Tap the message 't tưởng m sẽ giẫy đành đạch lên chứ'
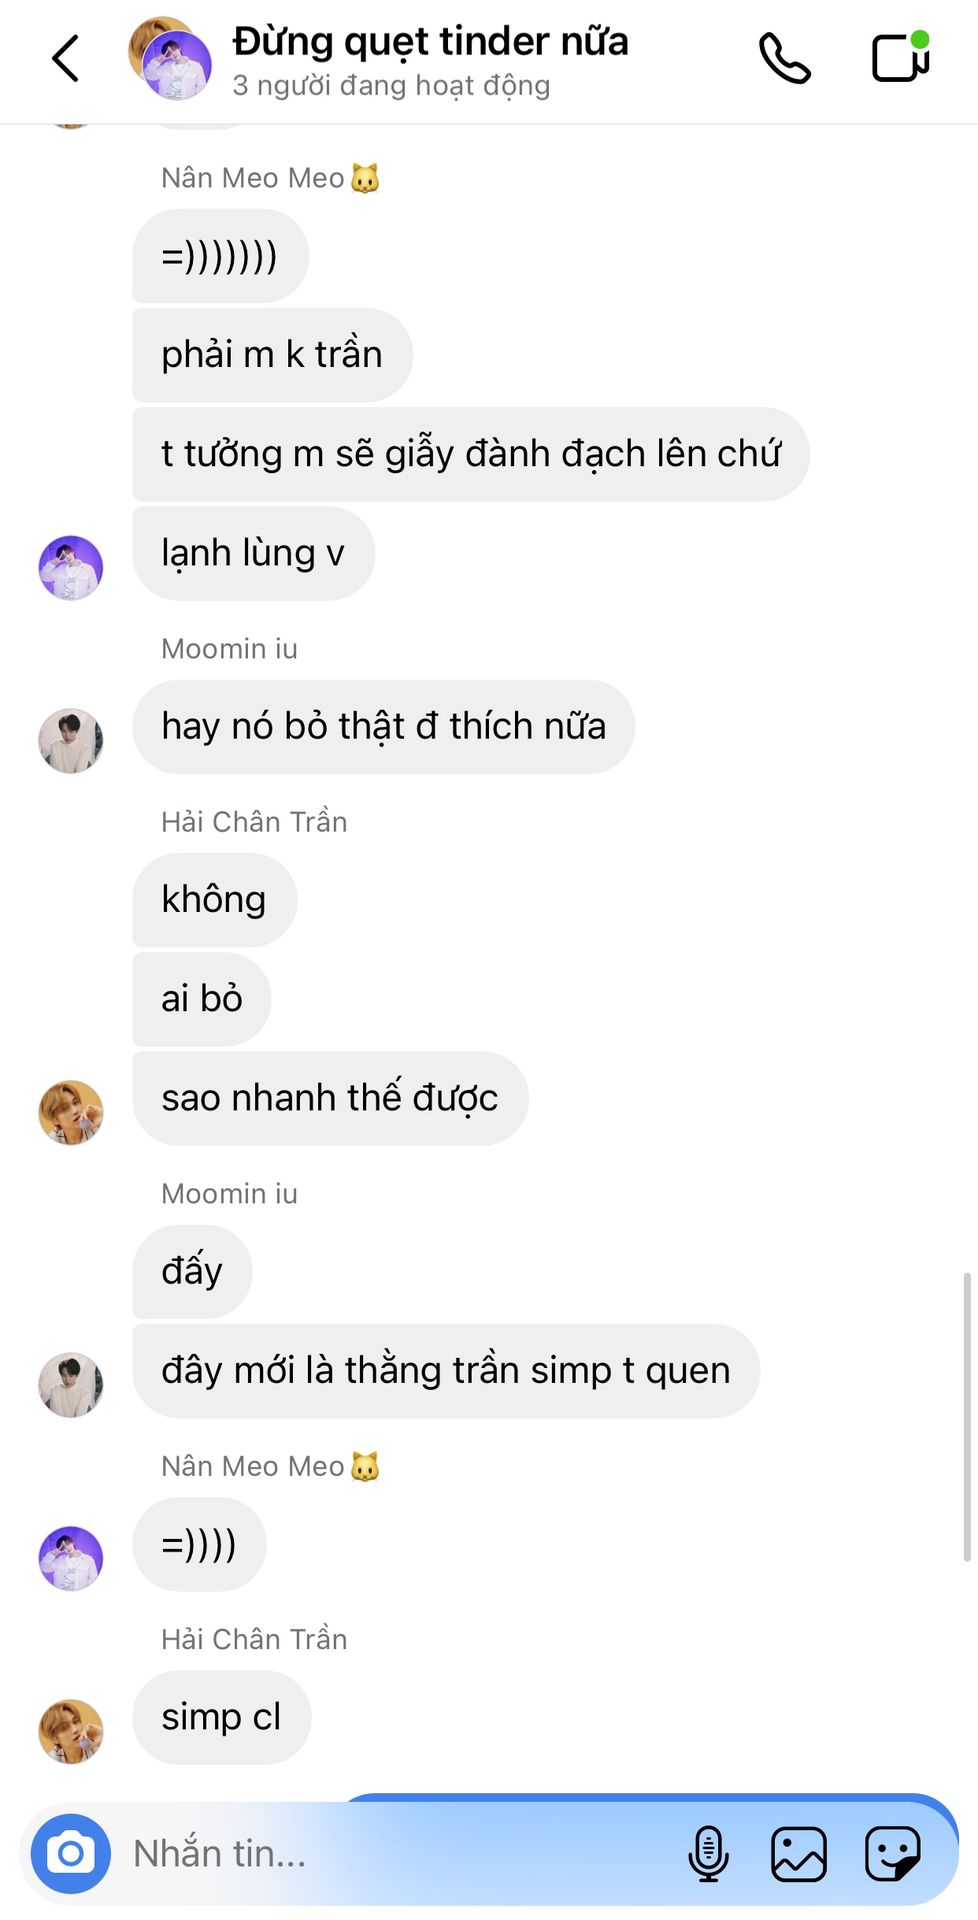Image resolution: width=978 pixels, height=1920 pixels. point(470,454)
